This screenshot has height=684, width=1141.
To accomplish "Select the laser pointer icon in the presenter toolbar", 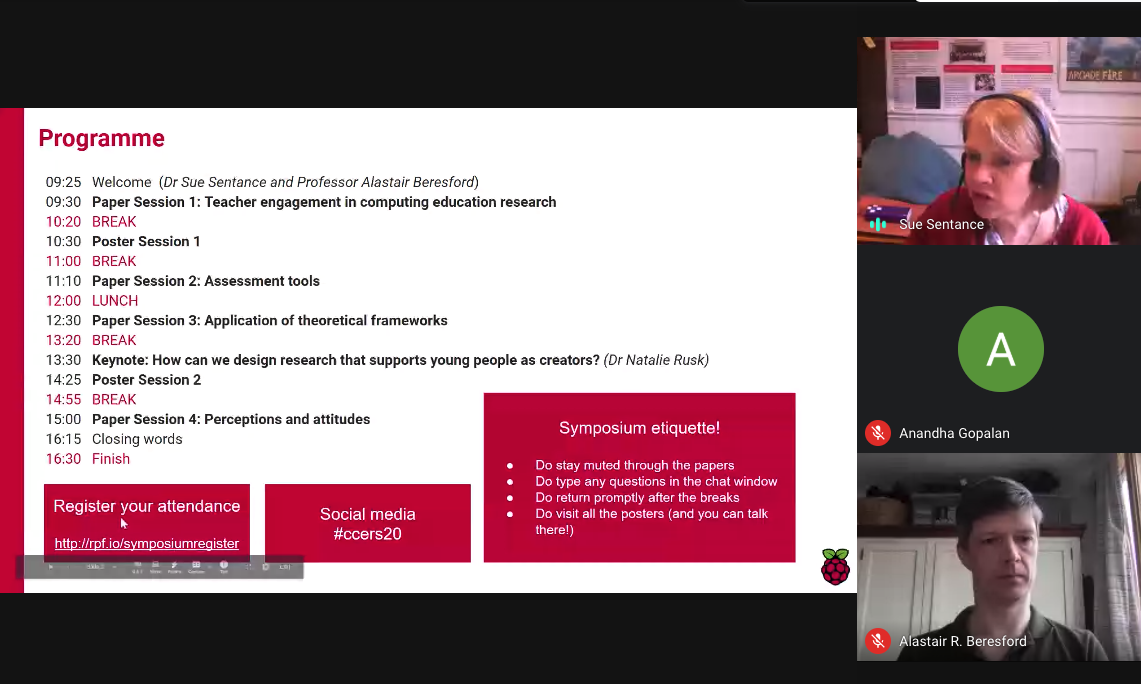I will [x=173, y=566].
